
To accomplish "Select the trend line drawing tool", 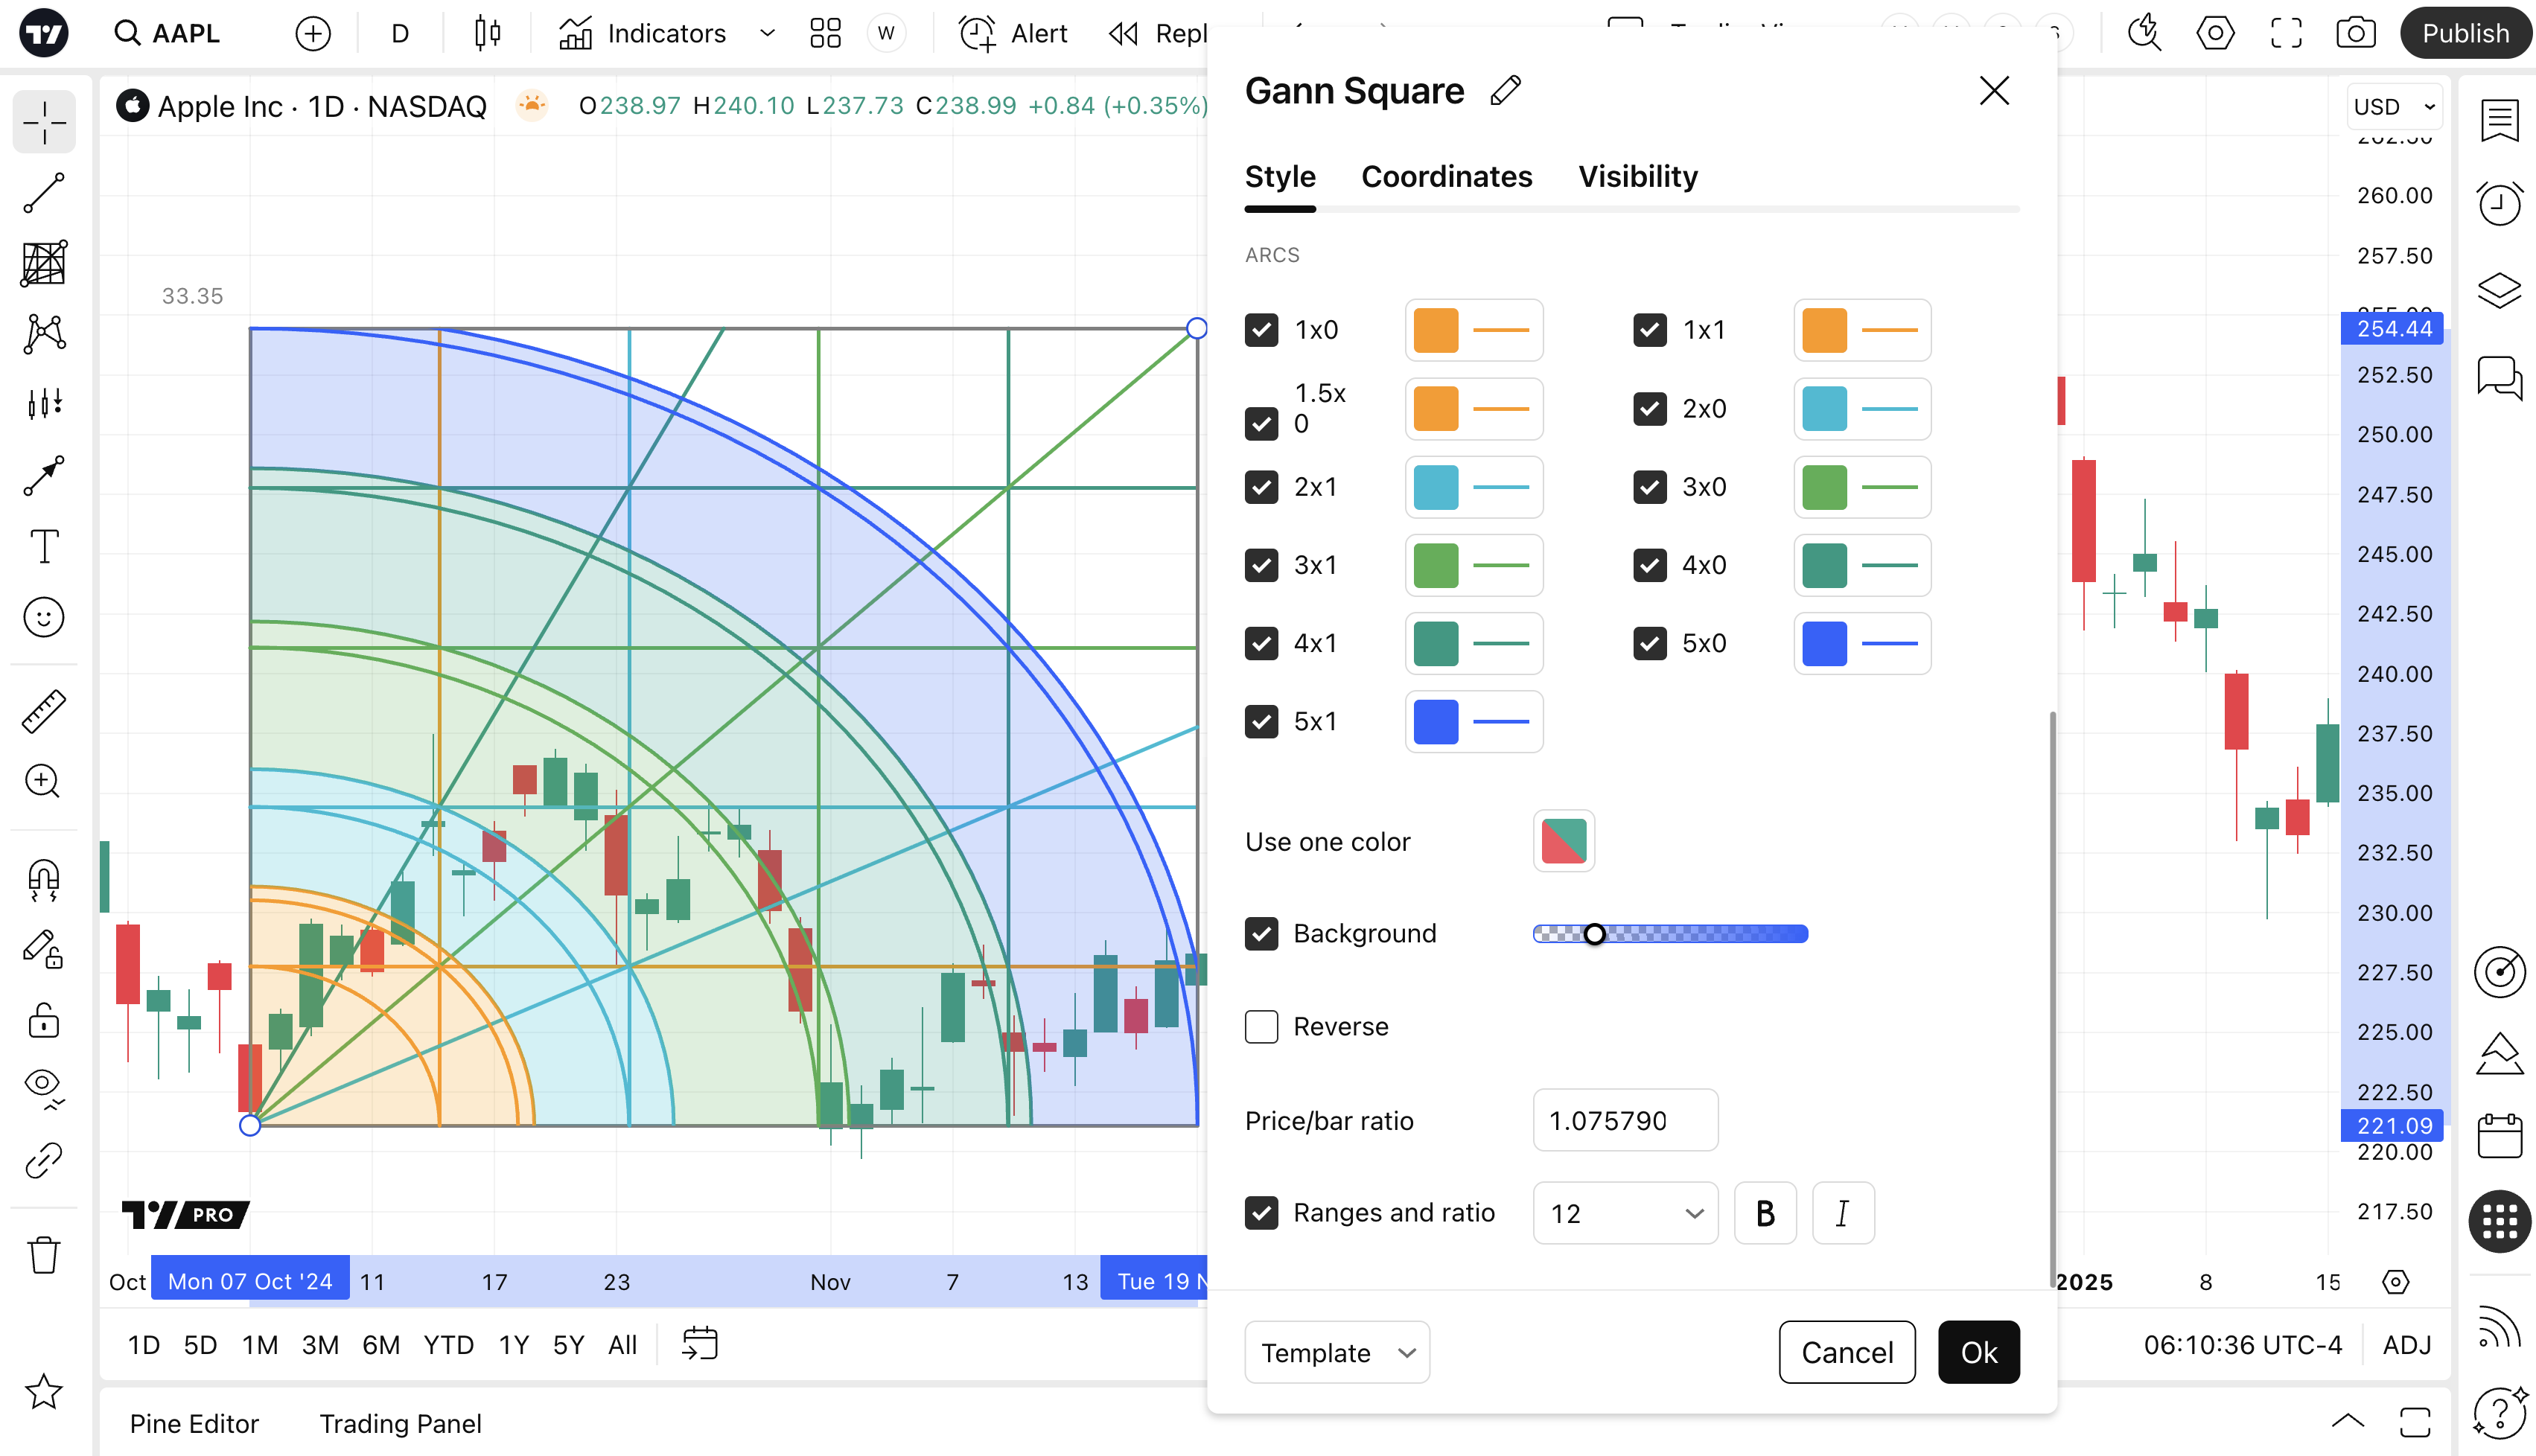I will [x=44, y=193].
